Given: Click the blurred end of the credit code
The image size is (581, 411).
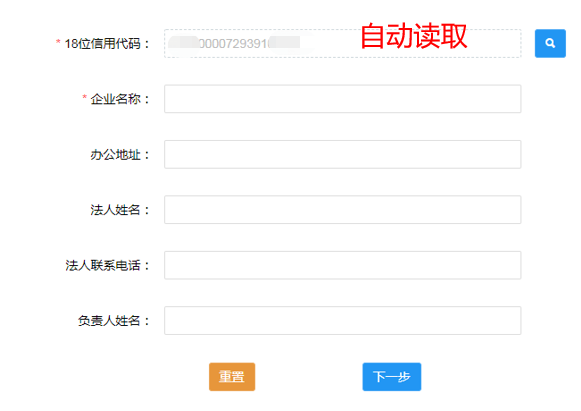Looking at the screenshot, I should pyautogui.click(x=285, y=42).
